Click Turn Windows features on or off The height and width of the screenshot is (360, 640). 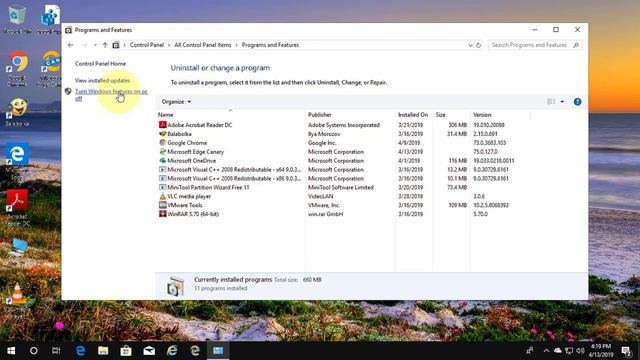pyautogui.click(x=111, y=95)
